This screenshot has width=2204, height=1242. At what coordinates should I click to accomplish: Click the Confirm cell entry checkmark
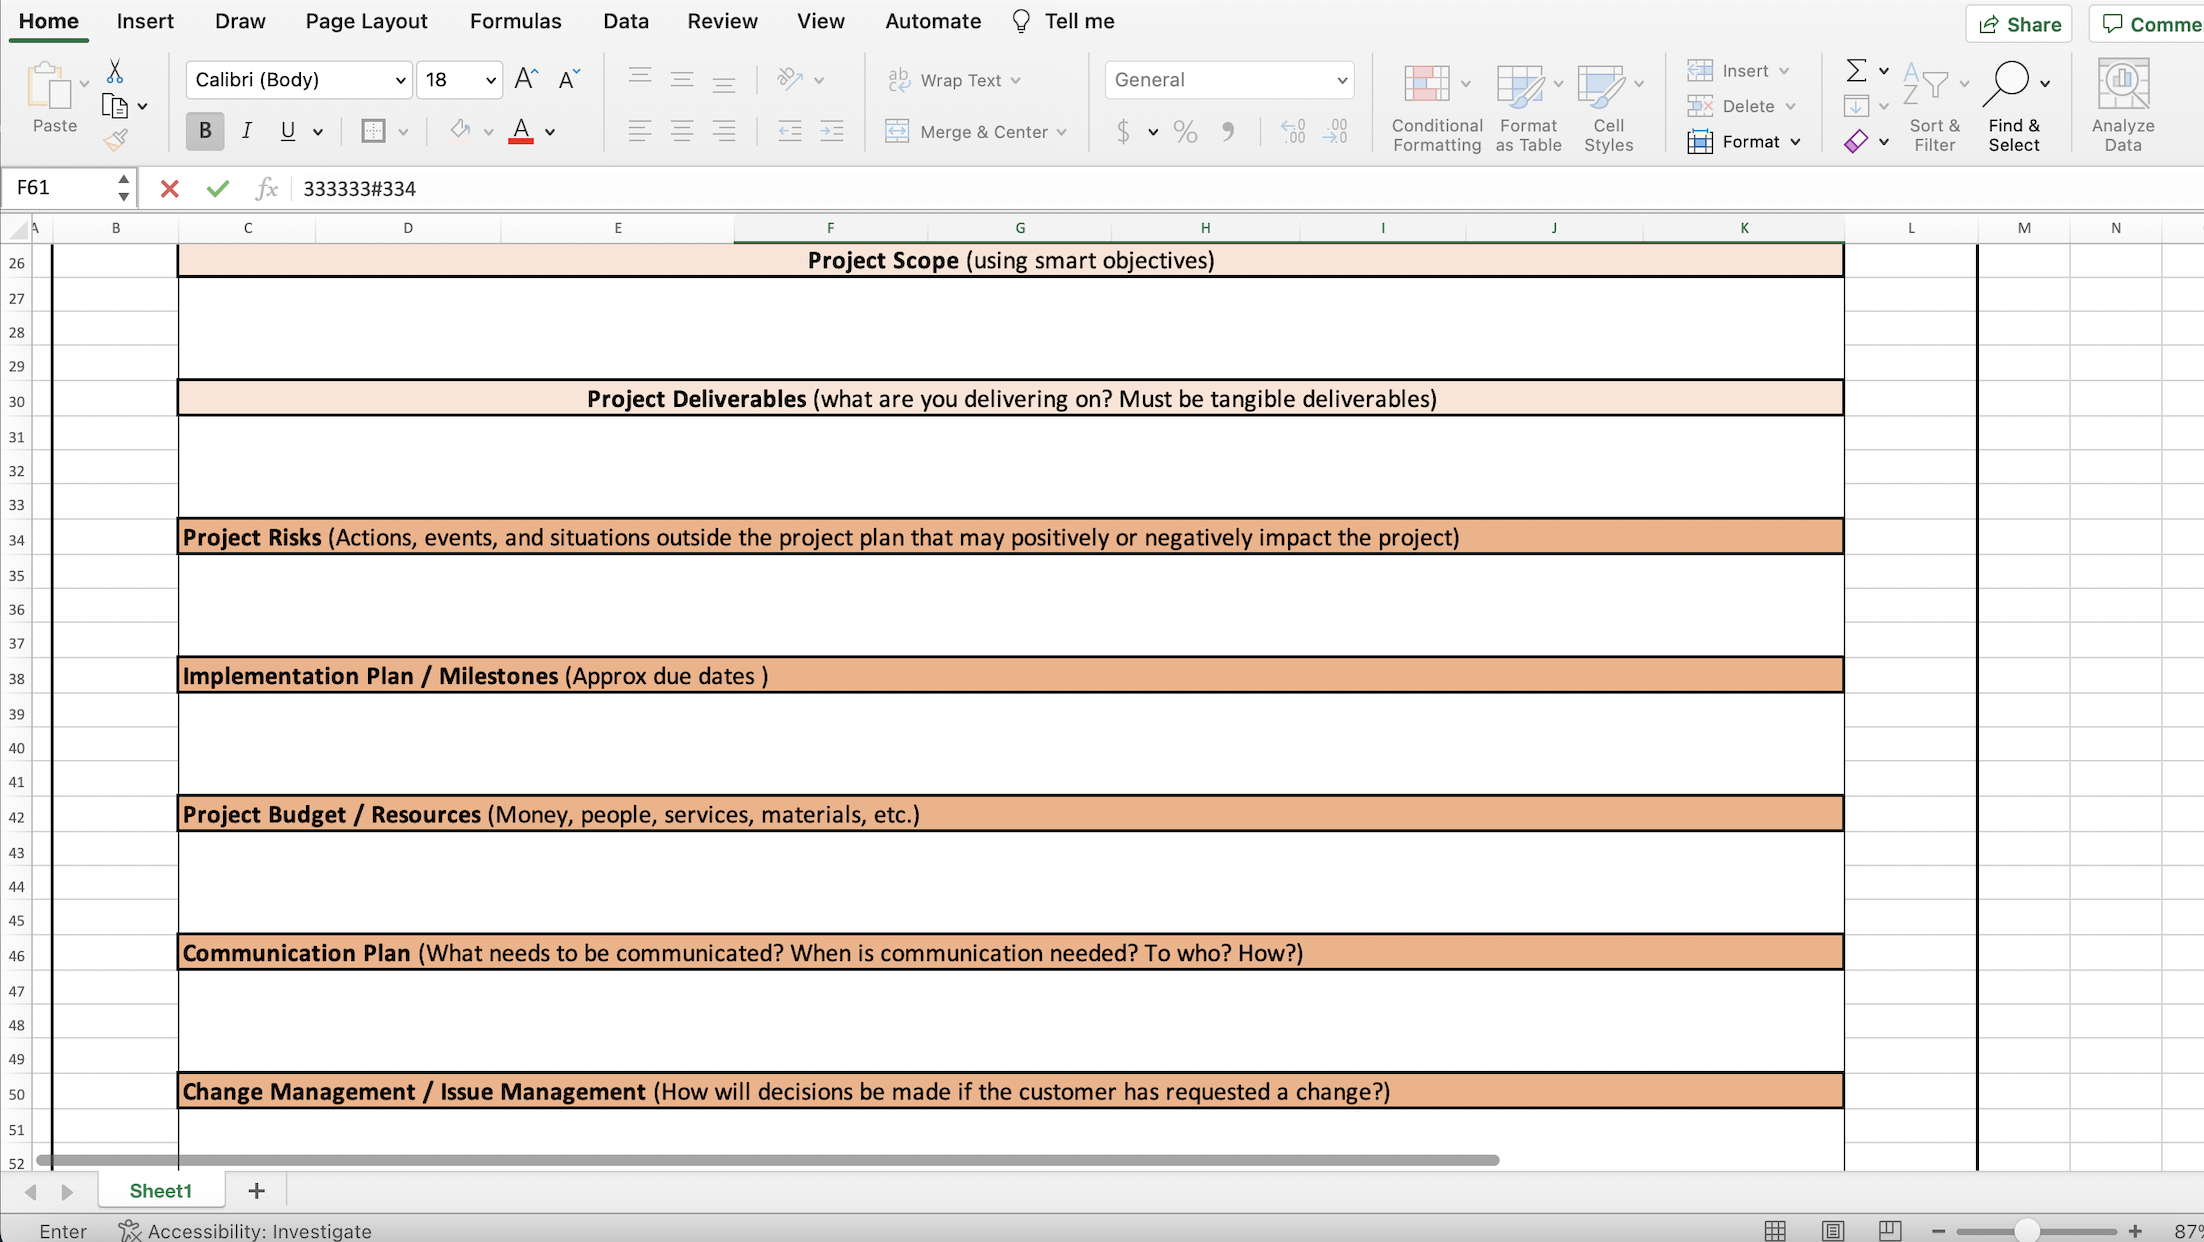[x=218, y=189]
